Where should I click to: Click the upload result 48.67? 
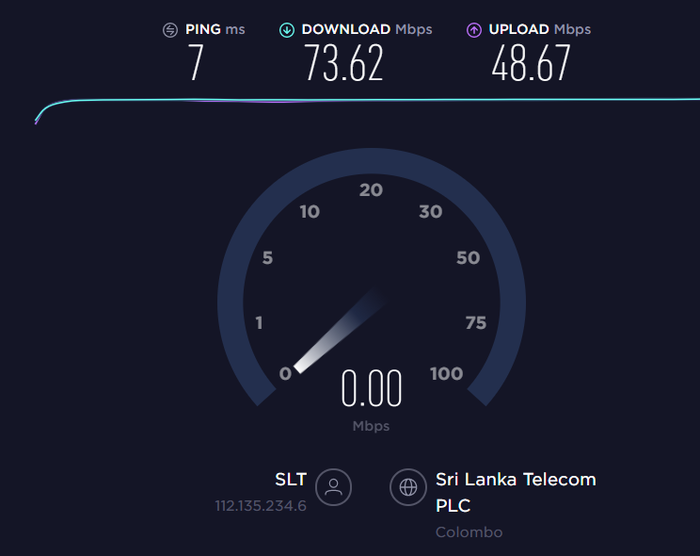click(x=531, y=63)
